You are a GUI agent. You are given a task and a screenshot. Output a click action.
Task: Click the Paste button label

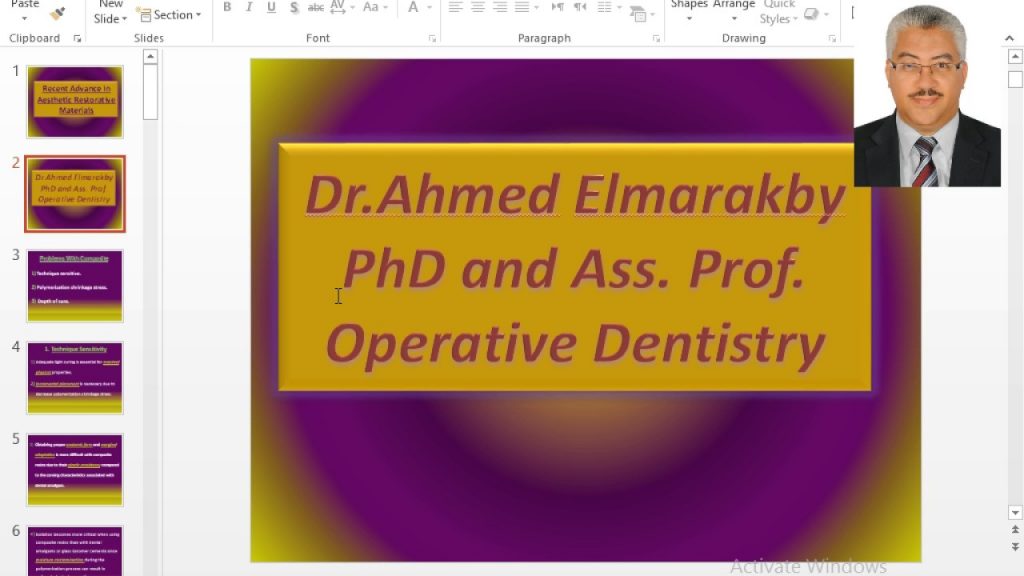(25, 4)
